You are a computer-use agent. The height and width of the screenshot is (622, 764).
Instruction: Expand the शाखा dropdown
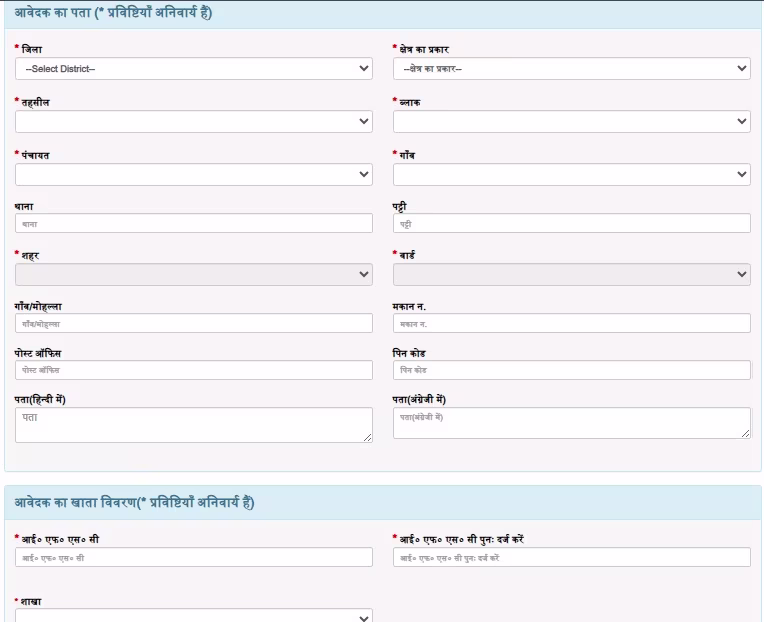click(193, 616)
